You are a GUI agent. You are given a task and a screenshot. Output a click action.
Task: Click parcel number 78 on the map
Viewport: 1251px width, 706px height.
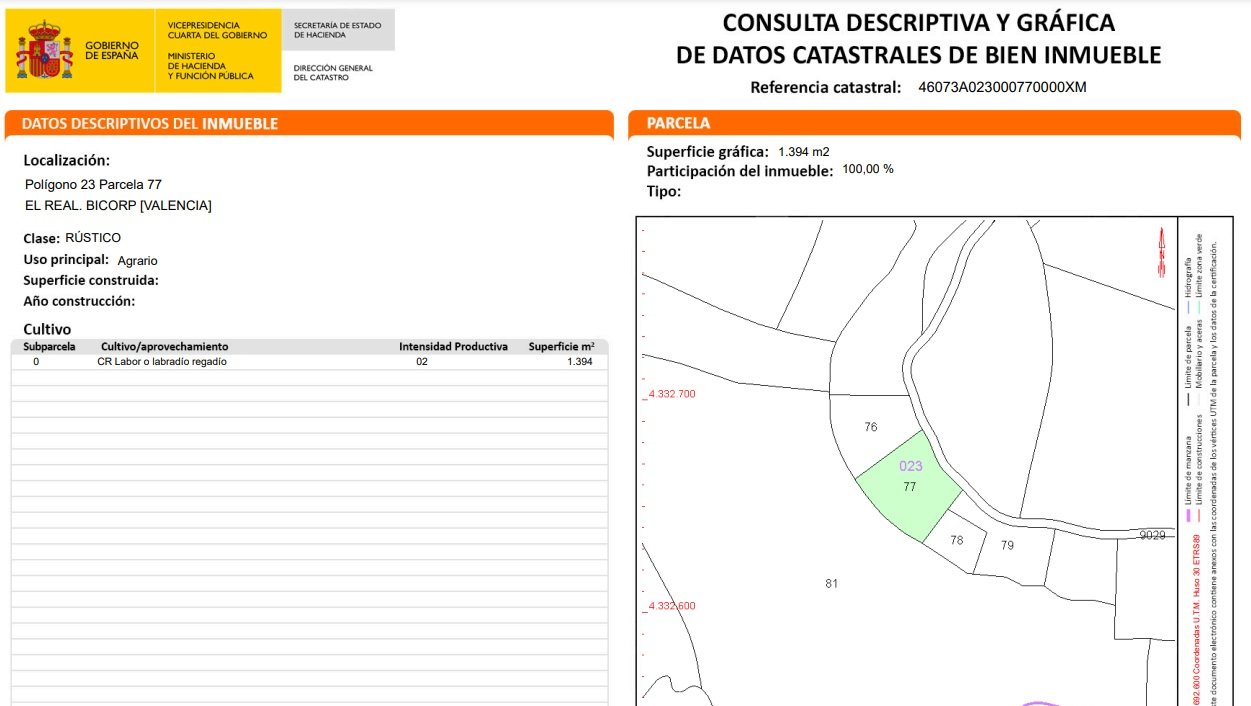[957, 540]
